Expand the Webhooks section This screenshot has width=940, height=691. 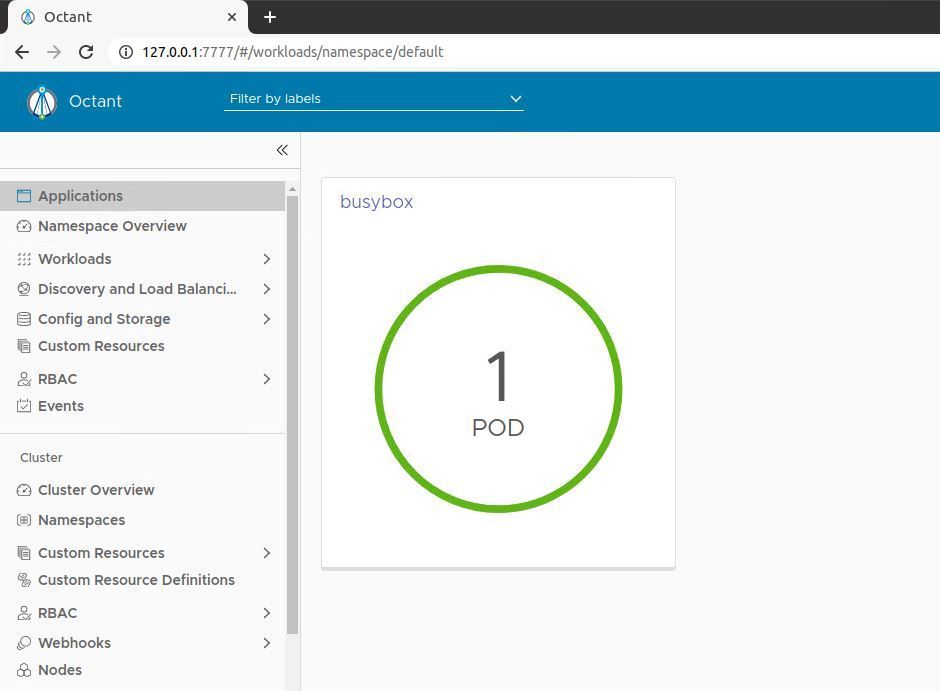click(266, 643)
